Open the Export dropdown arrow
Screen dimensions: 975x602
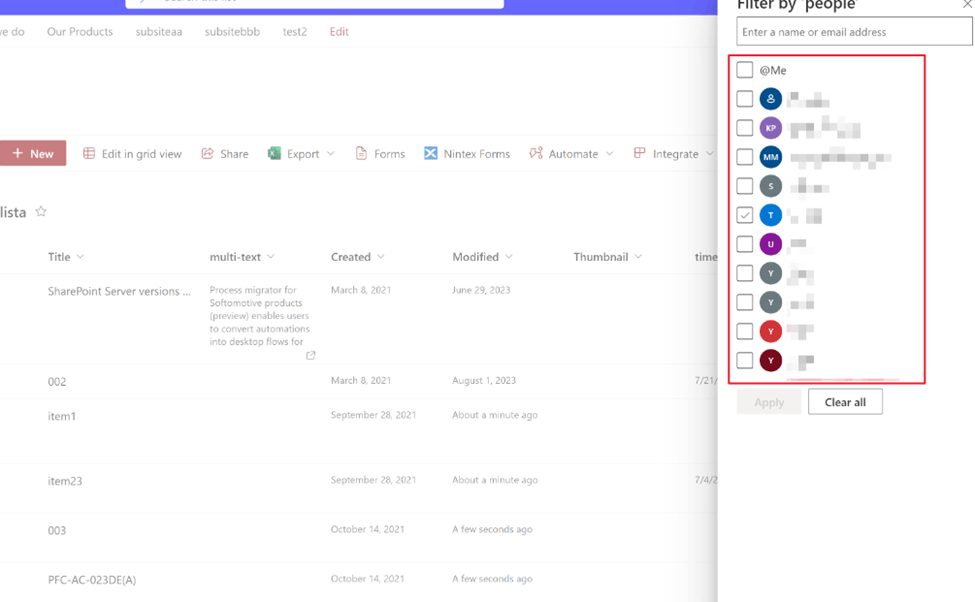[330, 153]
